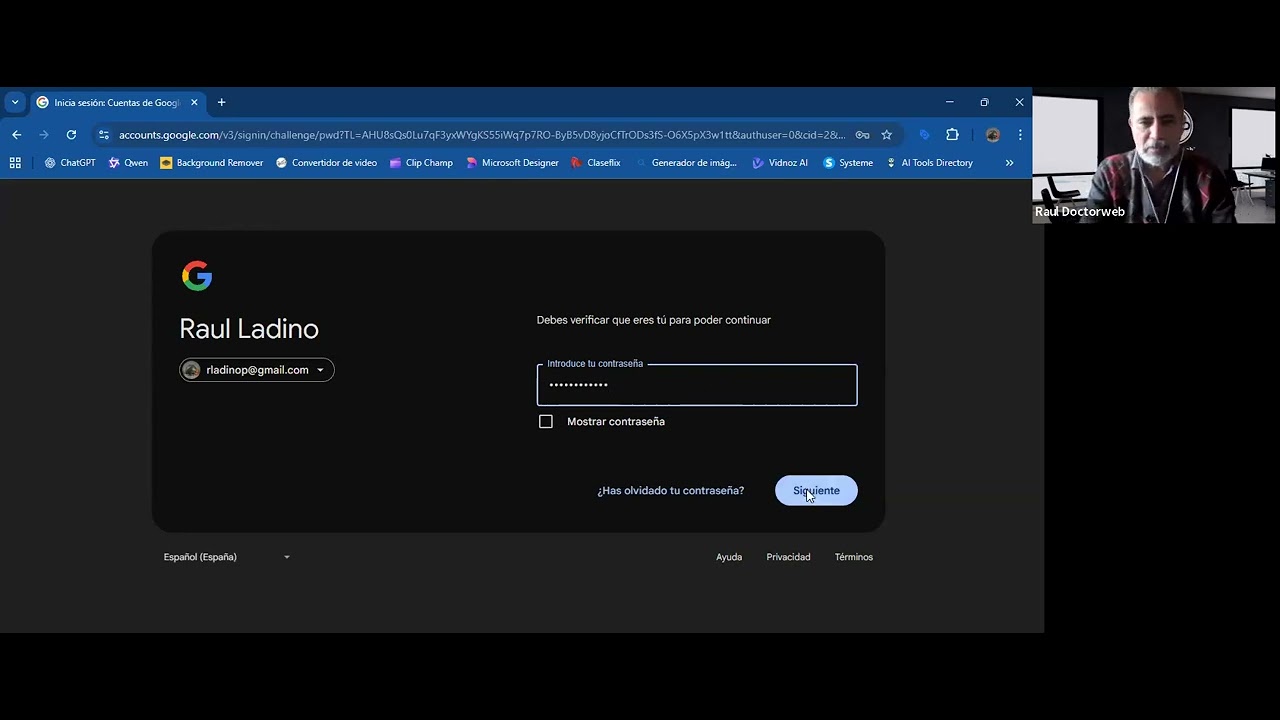The height and width of the screenshot is (720, 1280).
Task: Open the ChatGPT bookmark
Action: coord(70,163)
